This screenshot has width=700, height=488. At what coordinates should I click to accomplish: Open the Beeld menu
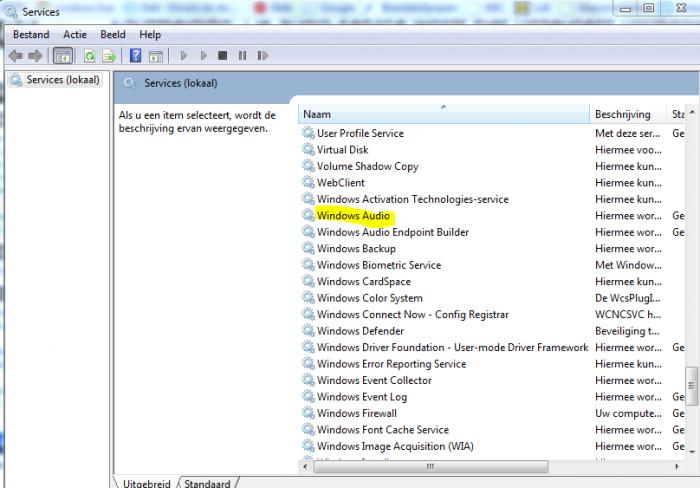pos(112,34)
